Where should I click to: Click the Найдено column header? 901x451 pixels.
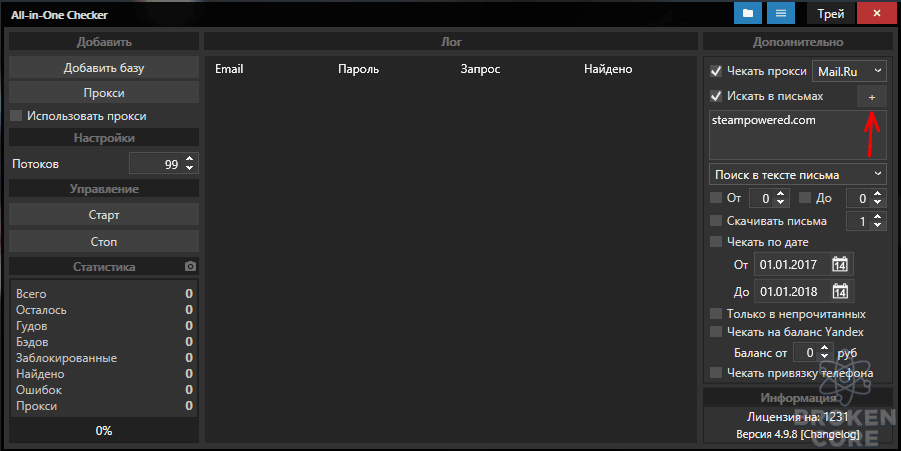[x=608, y=69]
